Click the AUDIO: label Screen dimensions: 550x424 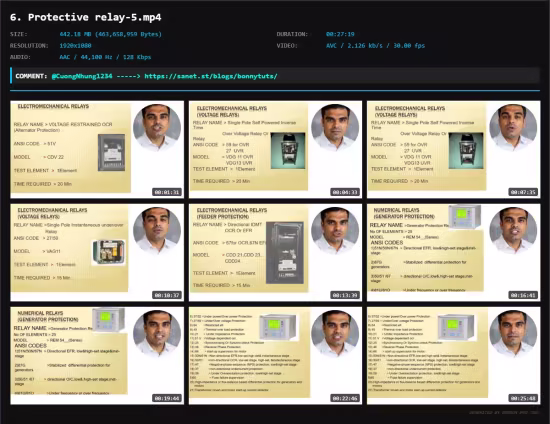(20, 57)
